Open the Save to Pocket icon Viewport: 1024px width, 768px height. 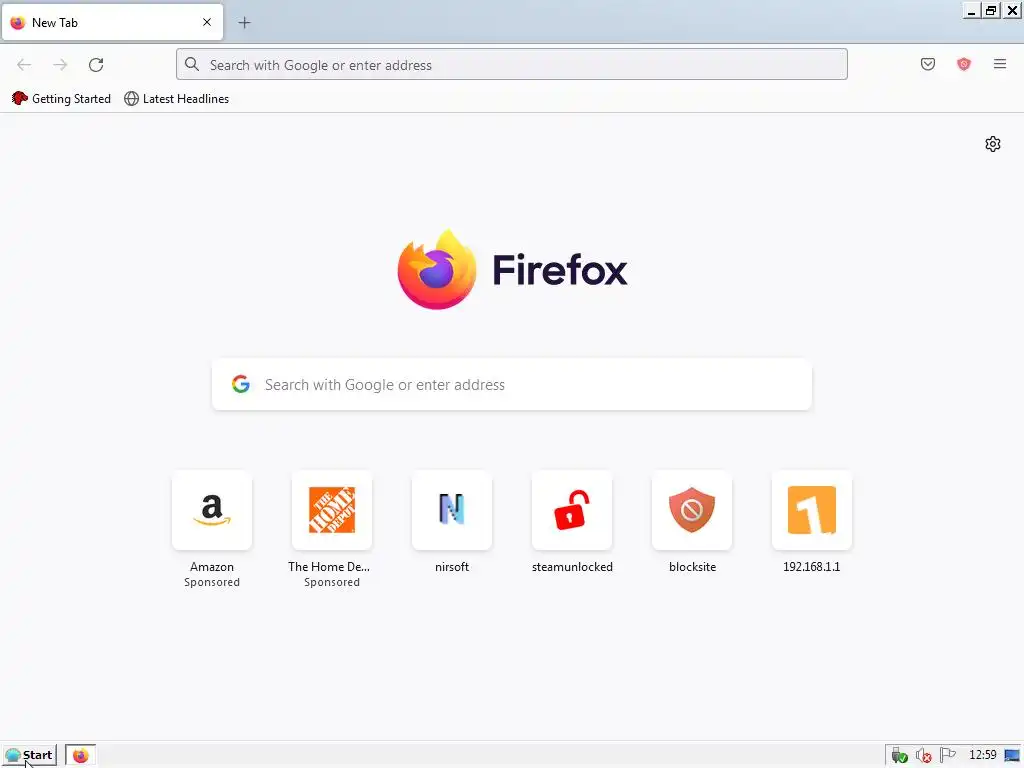click(x=927, y=64)
